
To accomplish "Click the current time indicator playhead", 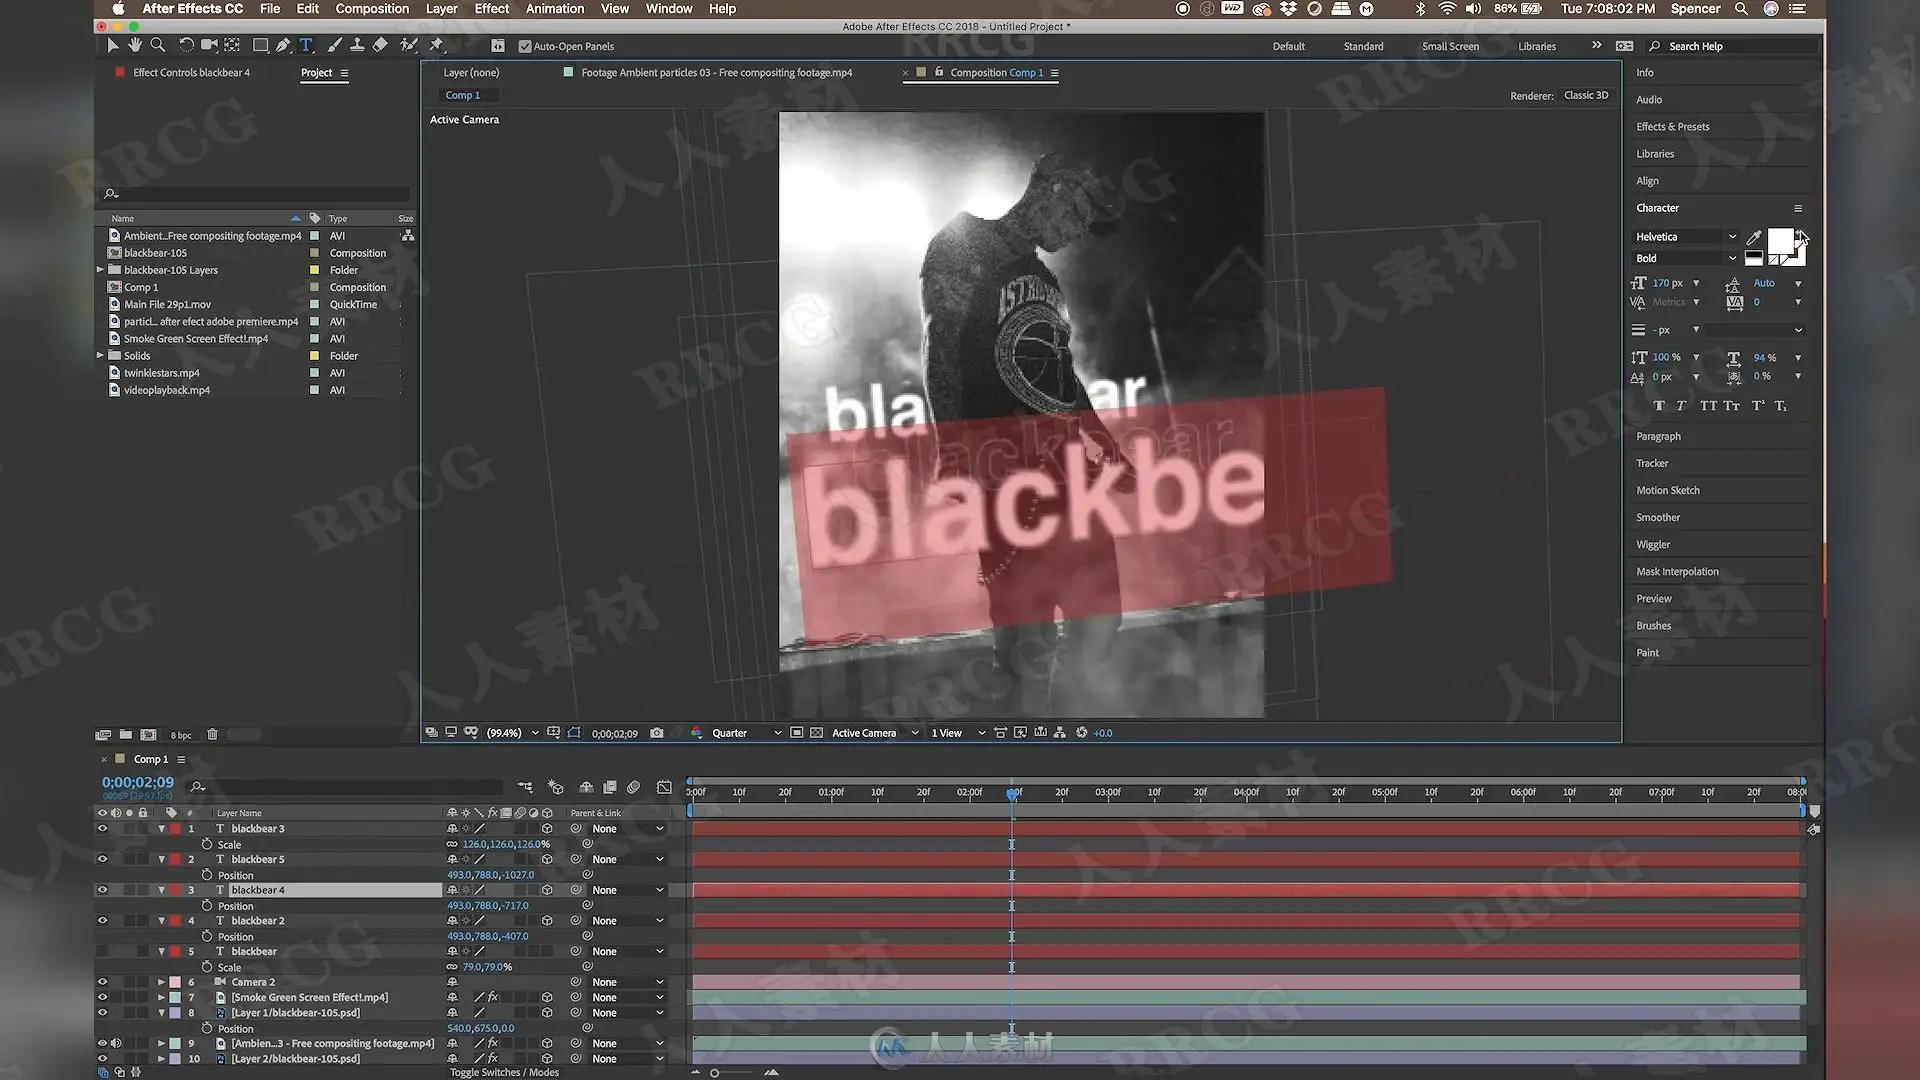I will coord(1012,793).
